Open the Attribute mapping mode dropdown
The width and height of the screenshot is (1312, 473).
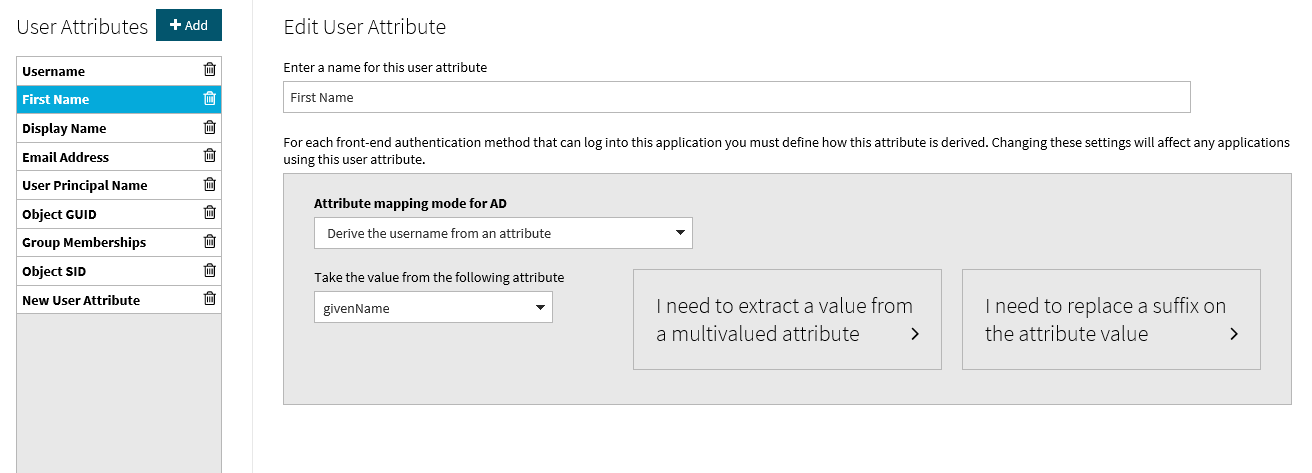click(x=503, y=233)
